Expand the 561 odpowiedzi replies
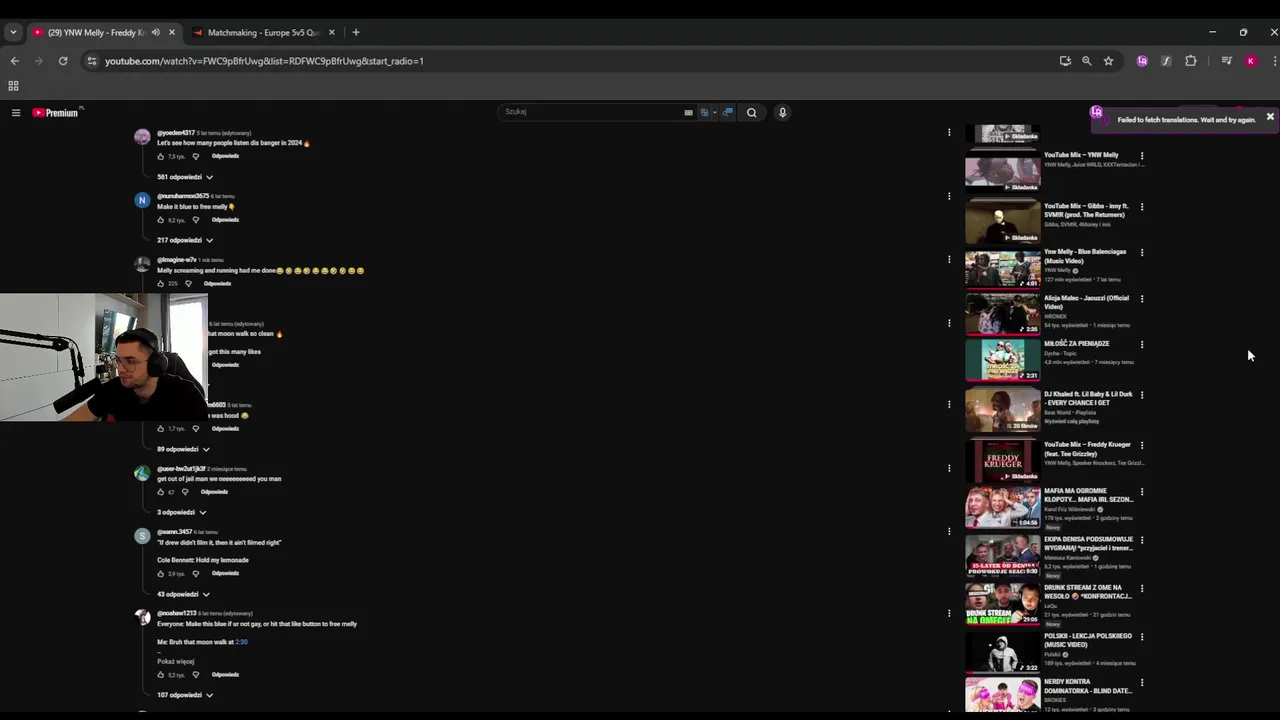Viewport: 1280px width, 720px height. tap(185, 177)
